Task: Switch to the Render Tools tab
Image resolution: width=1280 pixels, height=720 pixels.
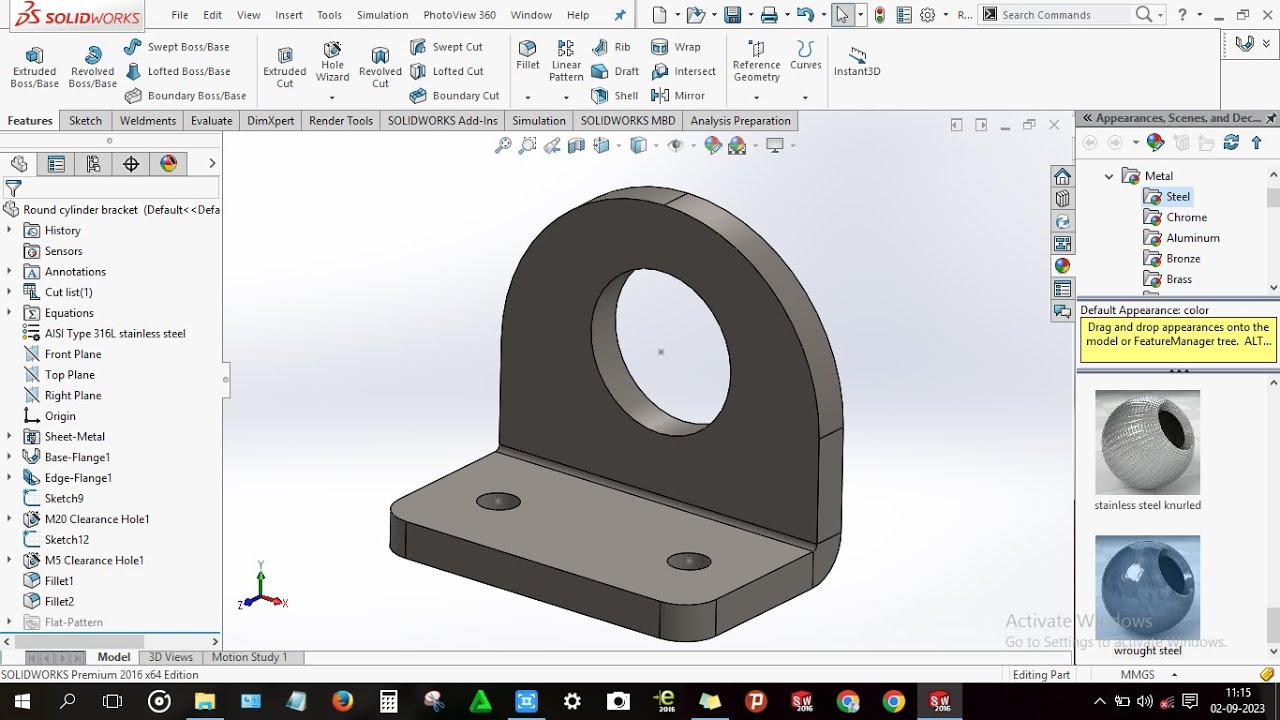Action: coord(341,121)
